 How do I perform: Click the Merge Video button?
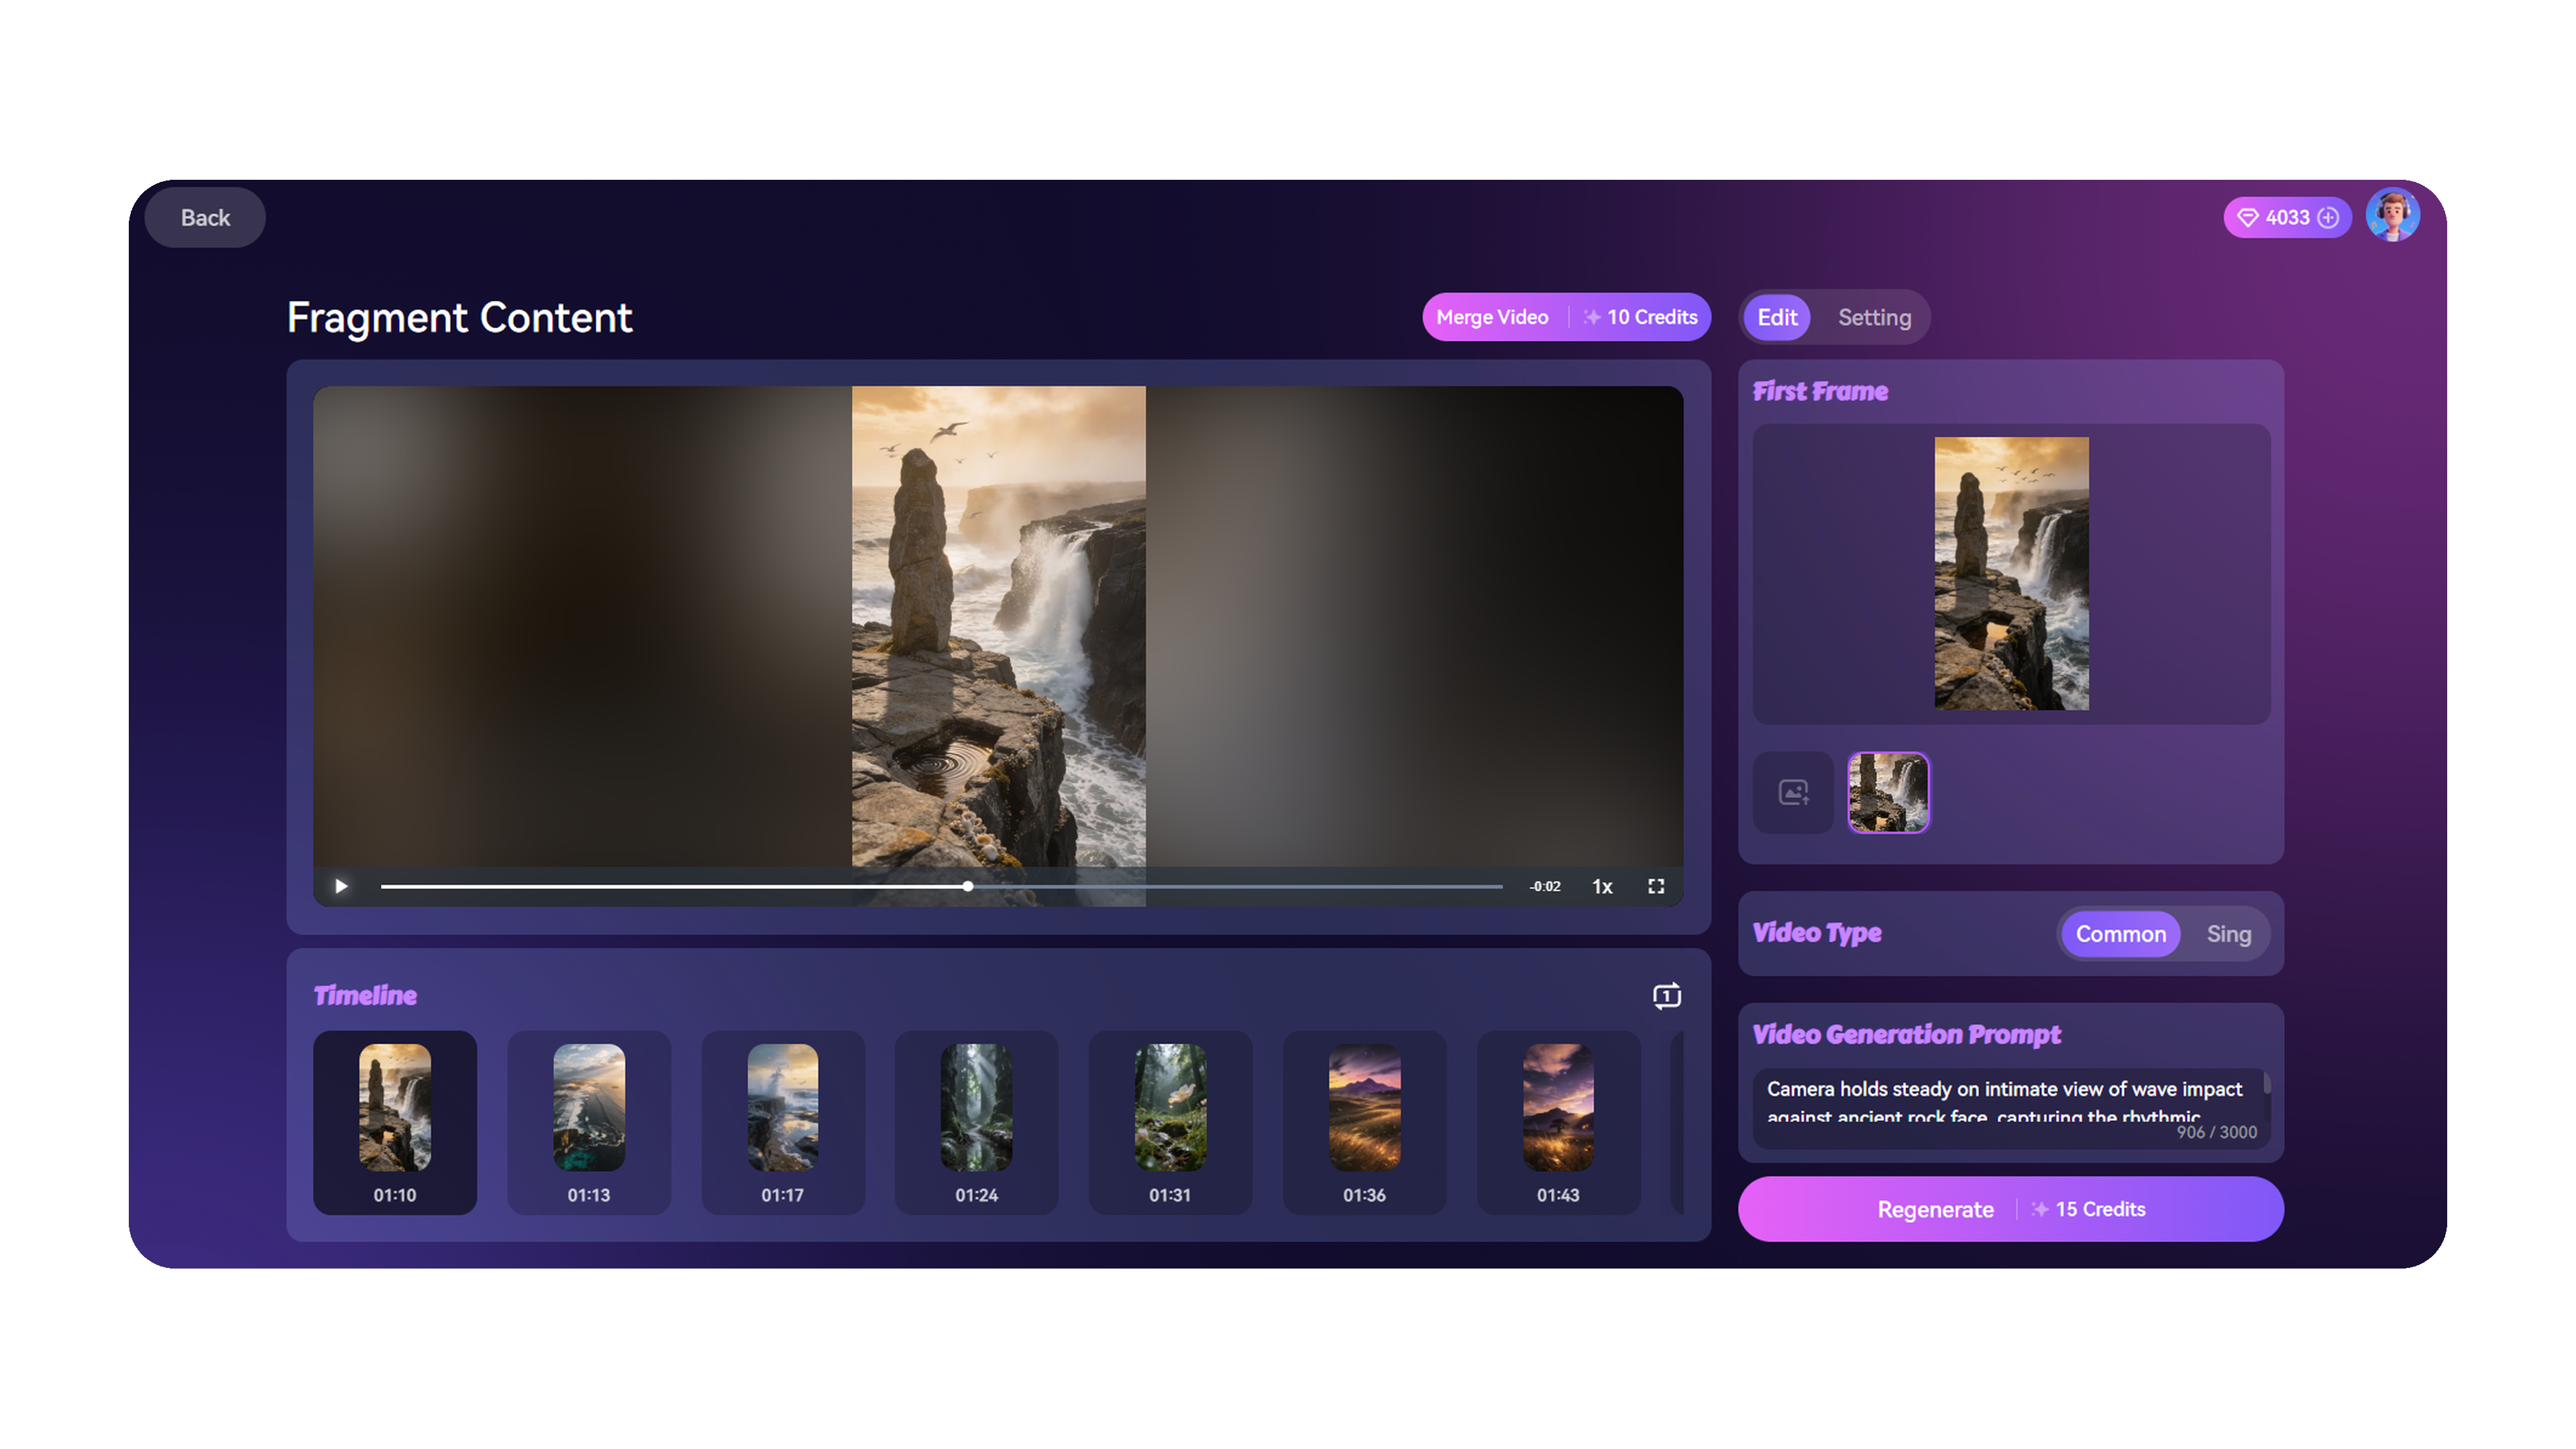1492,317
